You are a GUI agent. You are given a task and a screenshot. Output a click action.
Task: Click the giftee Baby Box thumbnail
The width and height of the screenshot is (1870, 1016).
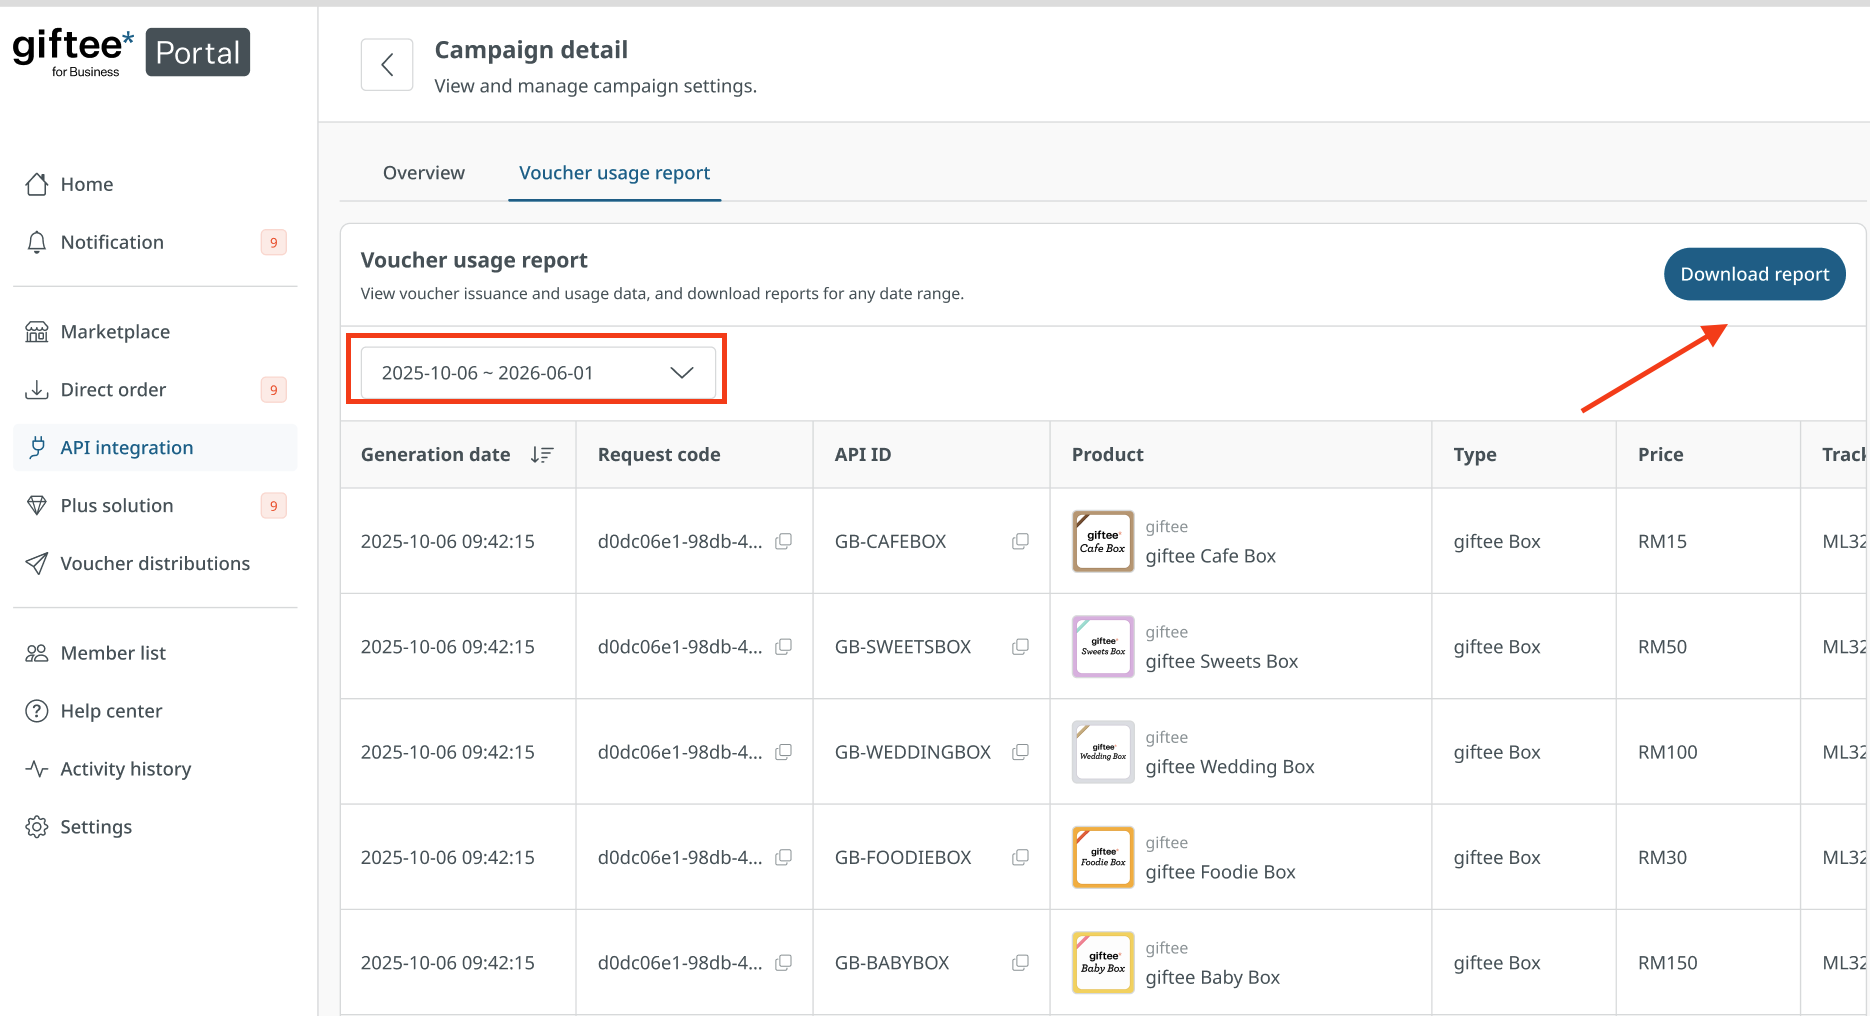[x=1103, y=963]
